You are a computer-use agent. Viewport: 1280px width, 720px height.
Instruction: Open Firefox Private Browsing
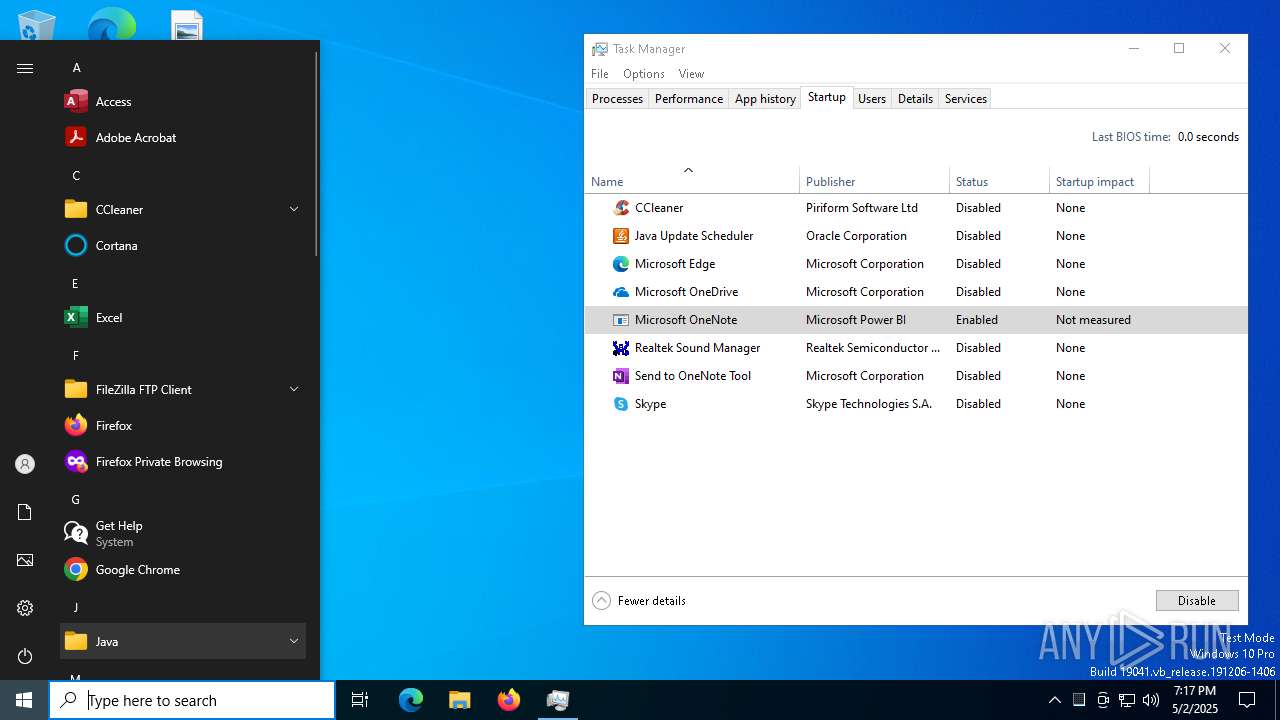coord(183,461)
